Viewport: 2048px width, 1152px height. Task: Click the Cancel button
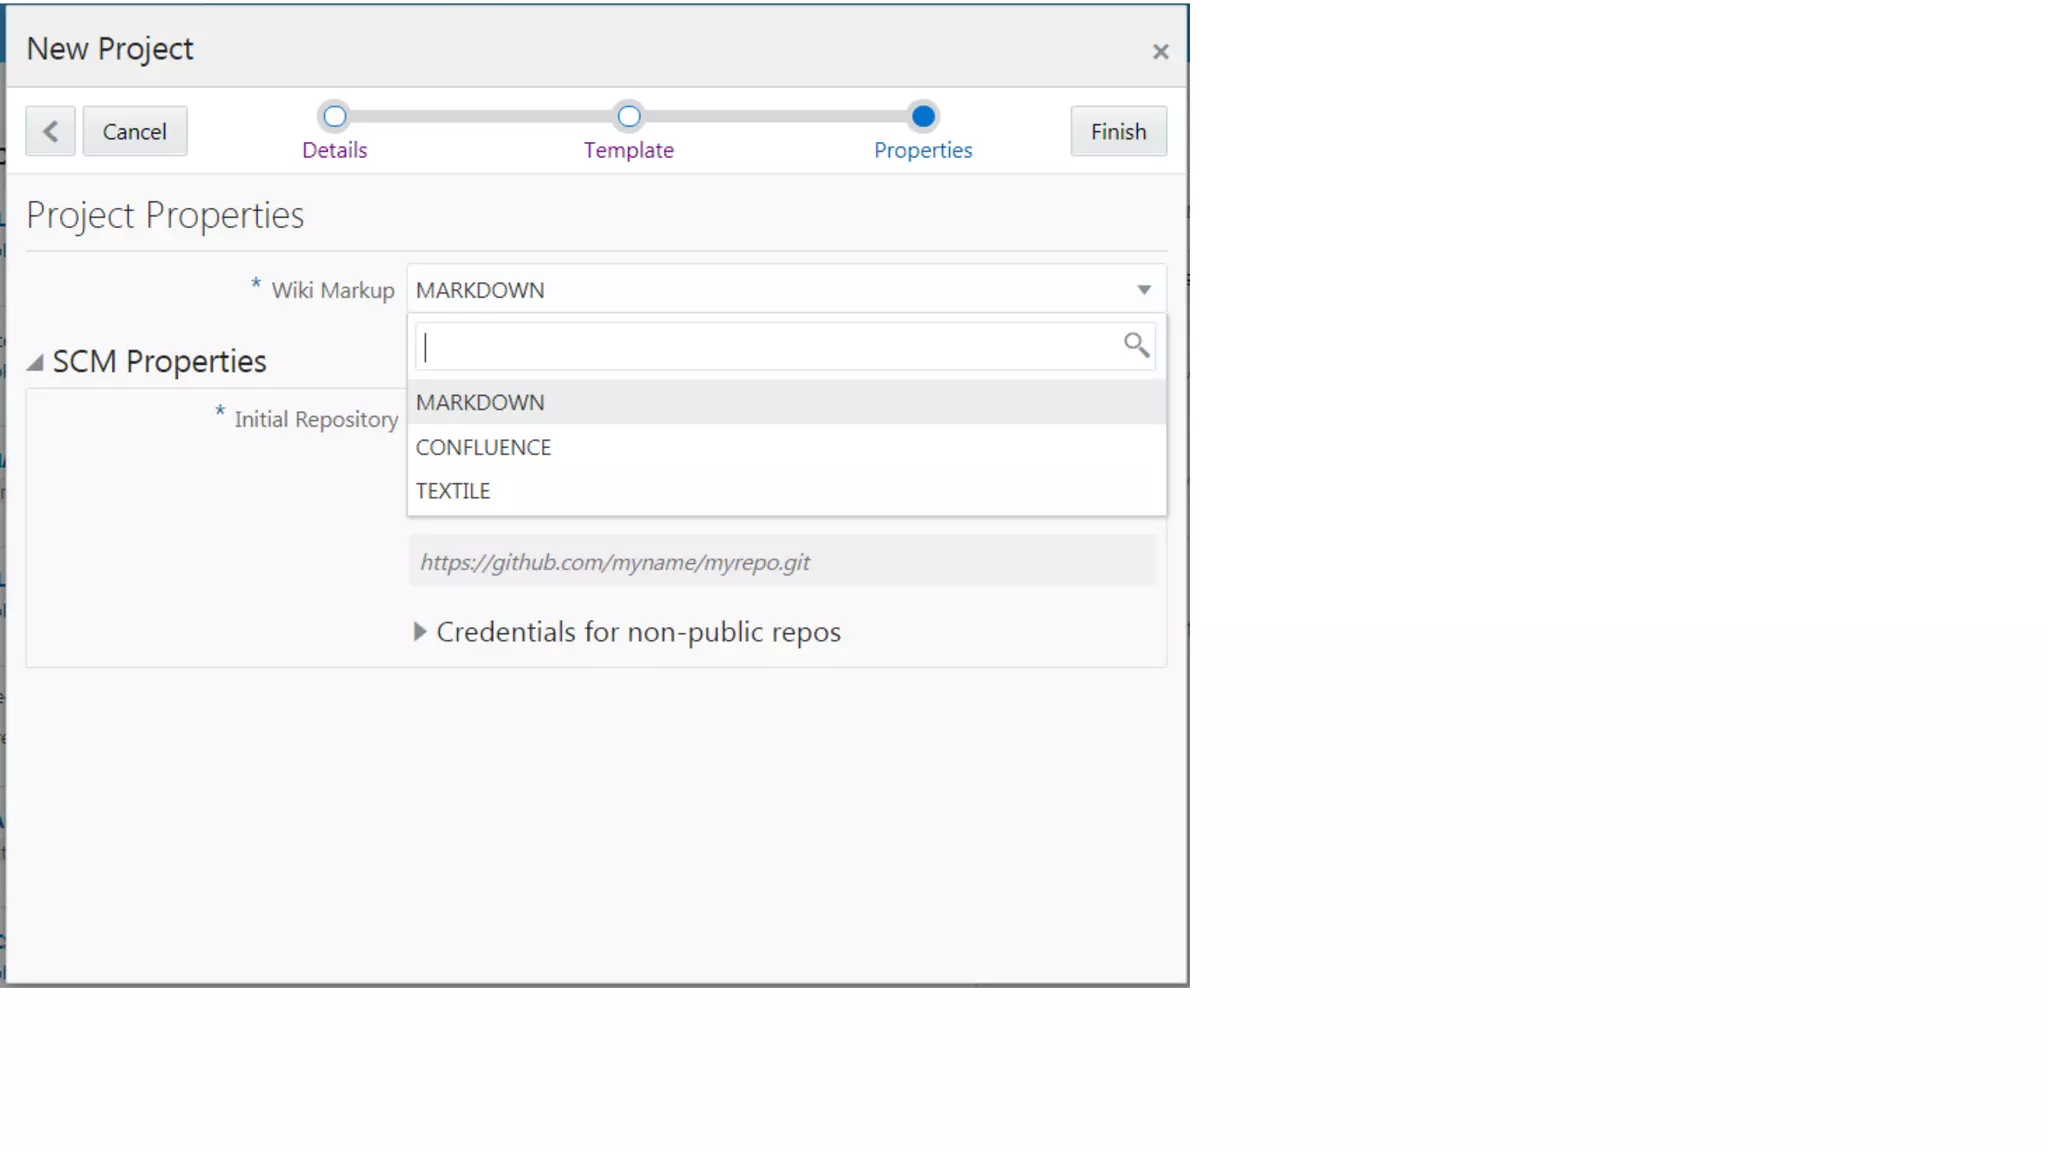(134, 131)
